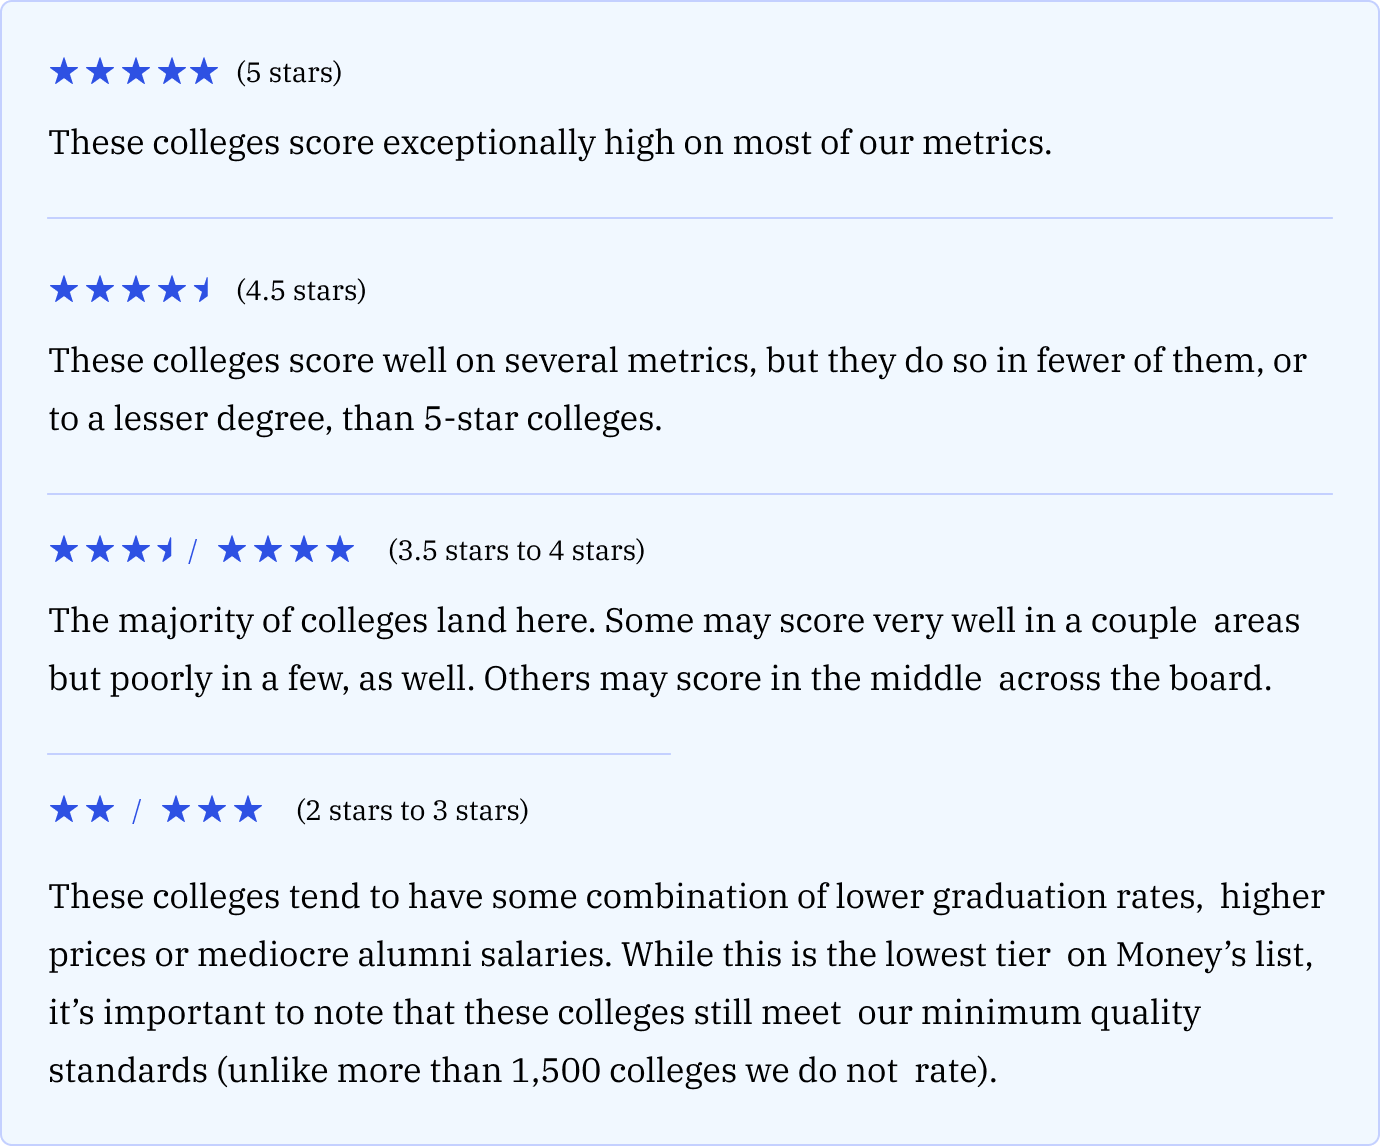This screenshot has width=1380, height=1146.
Task: Click the last star in the 5-star row
Action: [203, 72]
